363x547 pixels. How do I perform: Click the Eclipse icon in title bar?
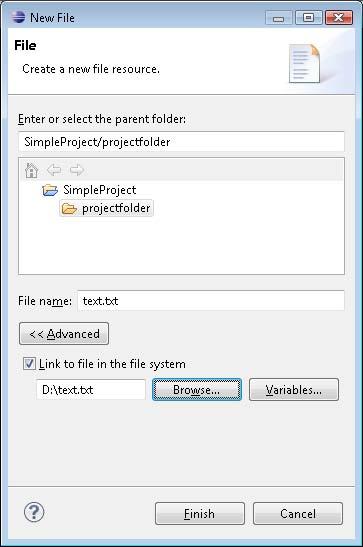pos(18,17)
